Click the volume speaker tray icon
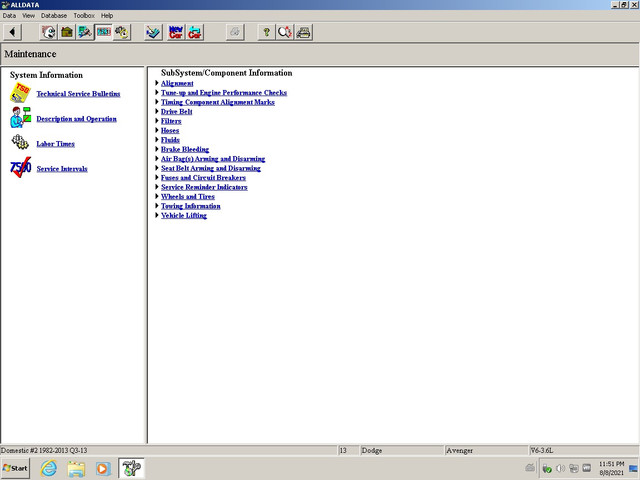Viewport: 640px width, 480px height. [x=560, y=468]
